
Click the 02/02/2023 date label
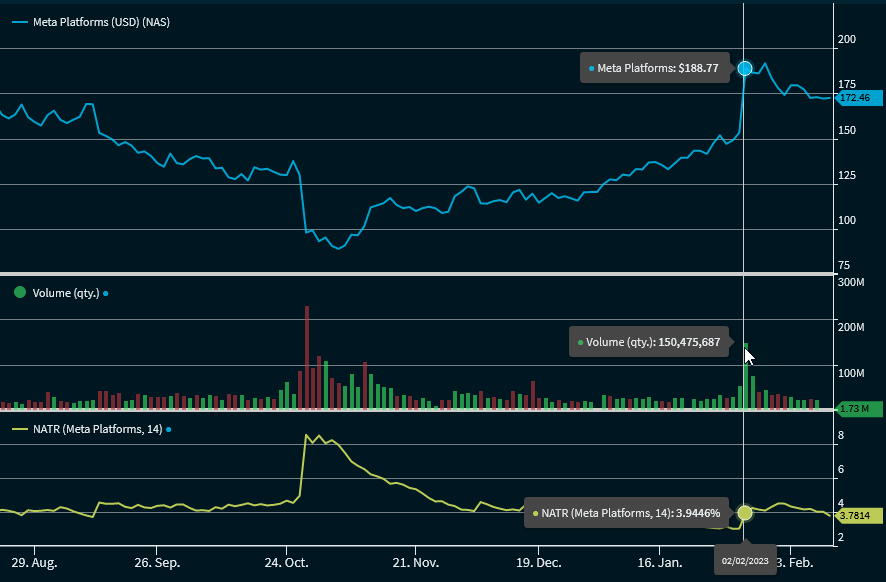pos(745,561)
